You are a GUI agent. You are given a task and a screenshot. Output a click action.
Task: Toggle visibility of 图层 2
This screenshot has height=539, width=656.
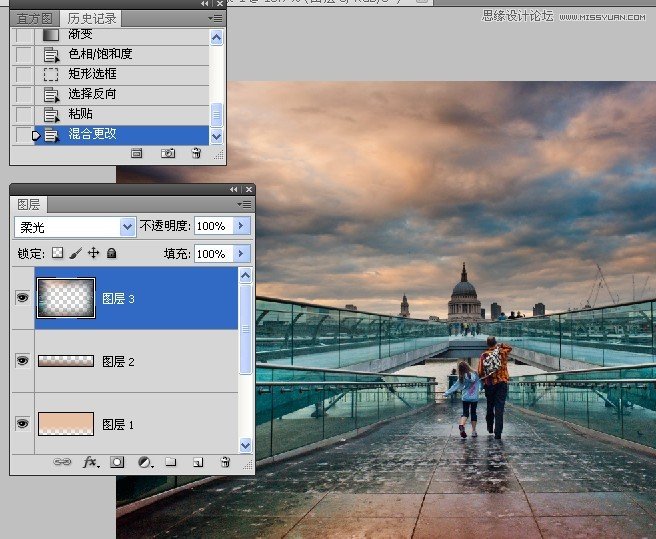point(22,361)
